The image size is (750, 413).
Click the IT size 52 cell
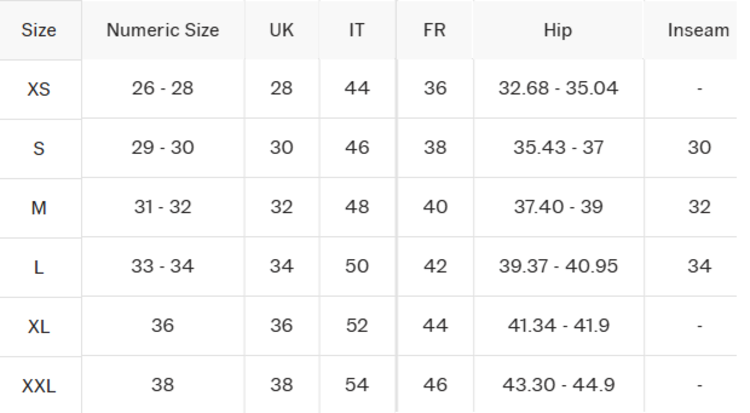pyautogui.click(x=357, y=325)
